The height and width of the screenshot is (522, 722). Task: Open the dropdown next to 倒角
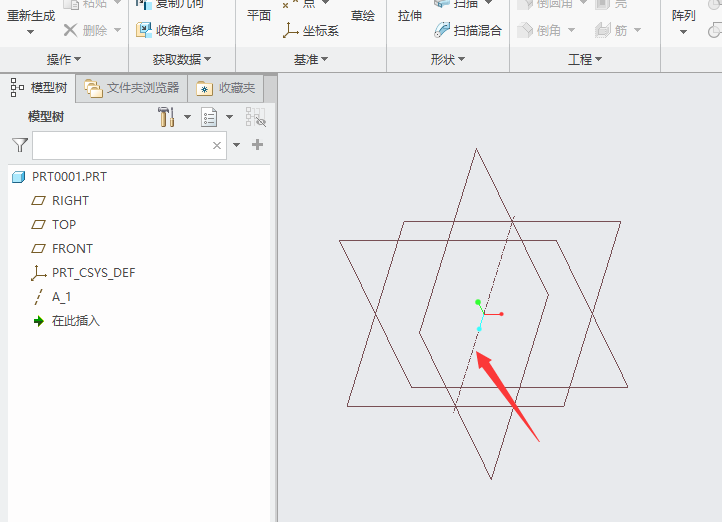(x=571, y=30)
